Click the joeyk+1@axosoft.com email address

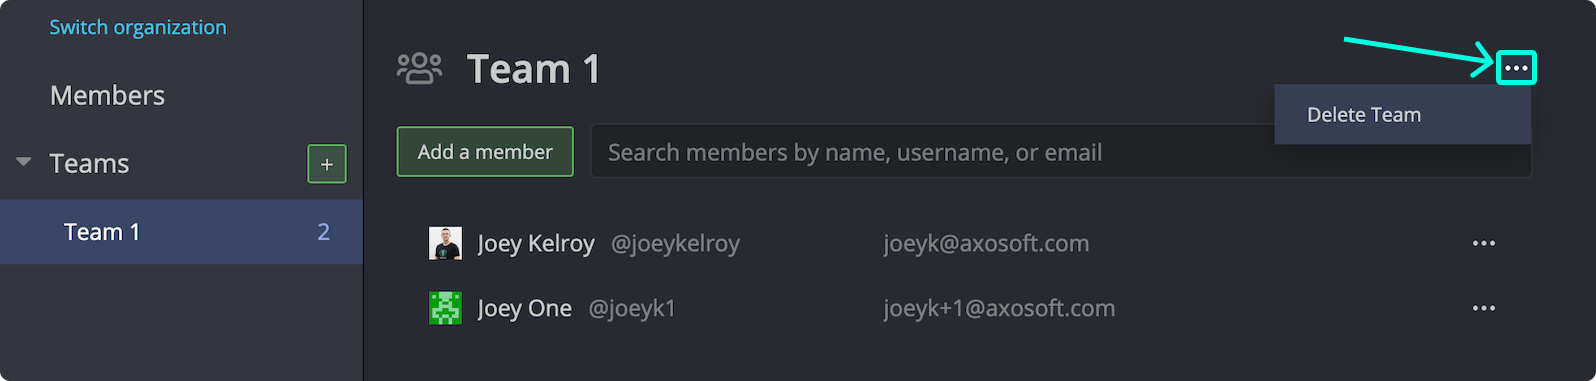point(999,308)
